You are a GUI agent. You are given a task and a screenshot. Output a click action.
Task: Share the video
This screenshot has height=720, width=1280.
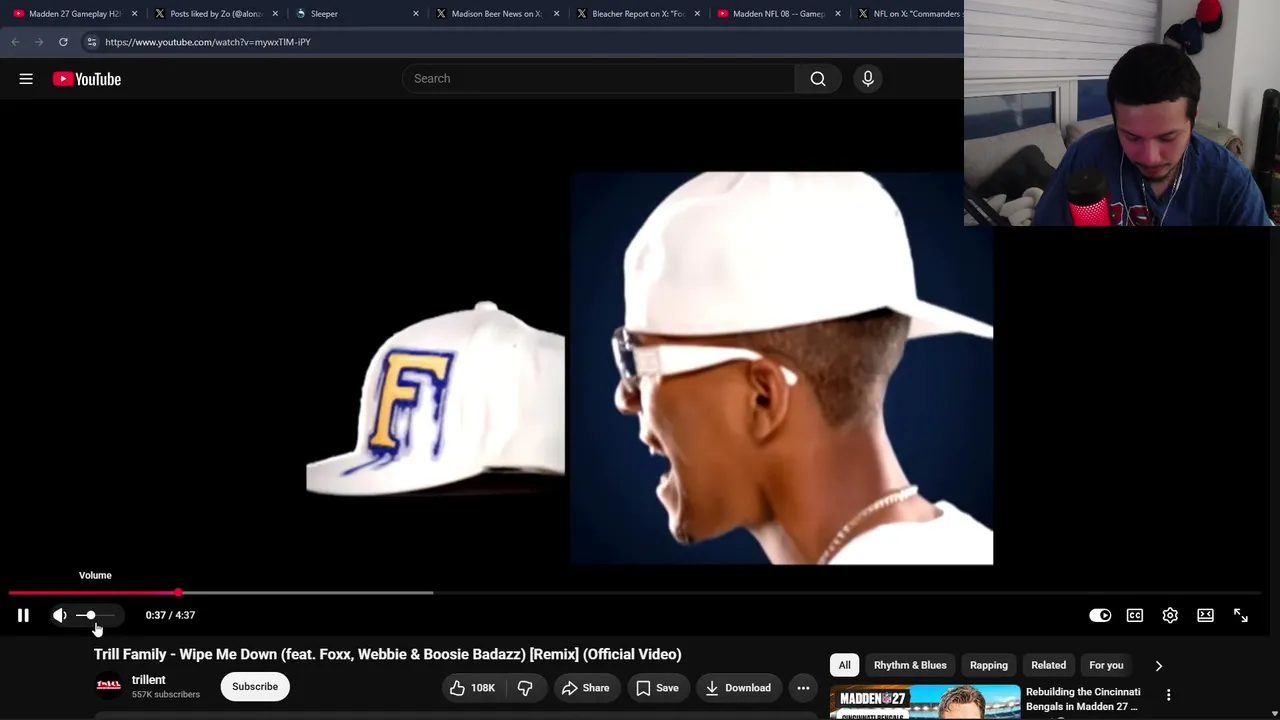point(585,687)
